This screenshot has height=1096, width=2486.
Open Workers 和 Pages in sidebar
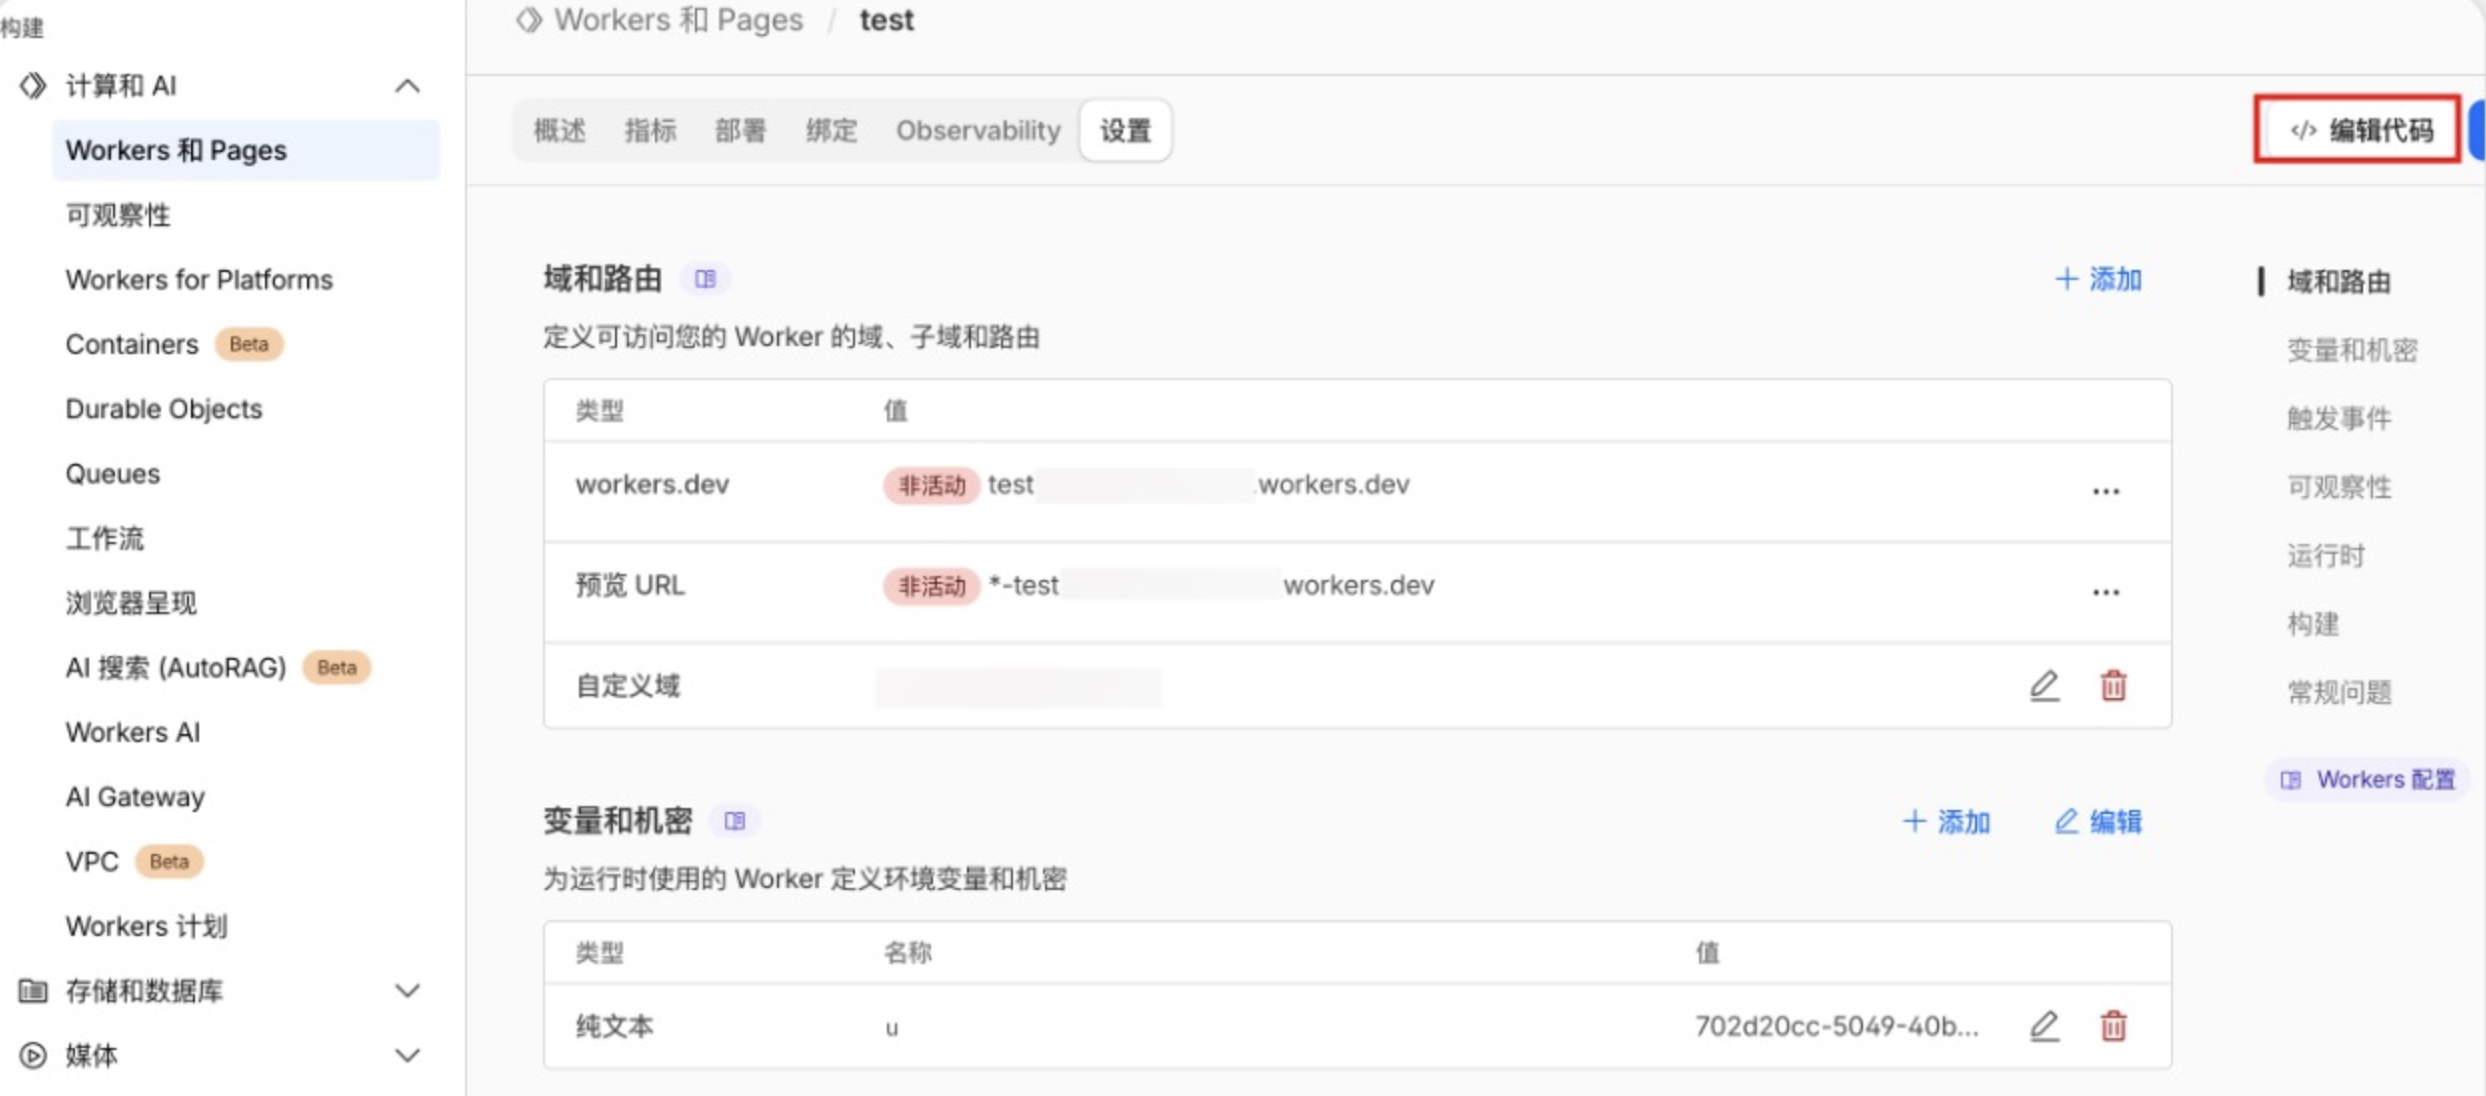click(246, 150)
